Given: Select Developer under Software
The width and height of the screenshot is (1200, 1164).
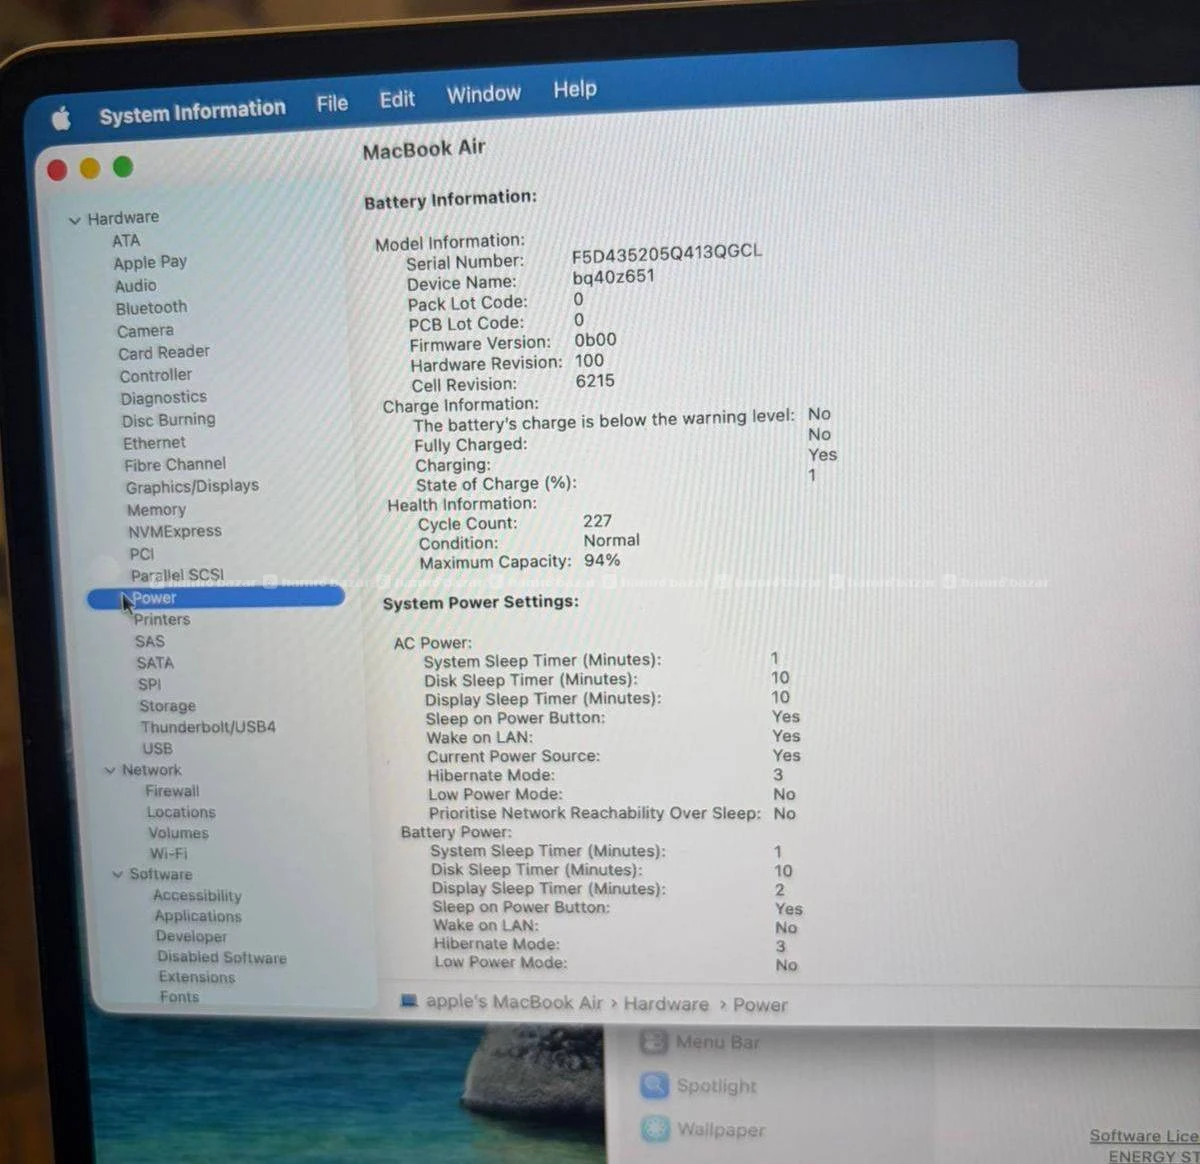Looking at the screenshot, I should [191, 936].
